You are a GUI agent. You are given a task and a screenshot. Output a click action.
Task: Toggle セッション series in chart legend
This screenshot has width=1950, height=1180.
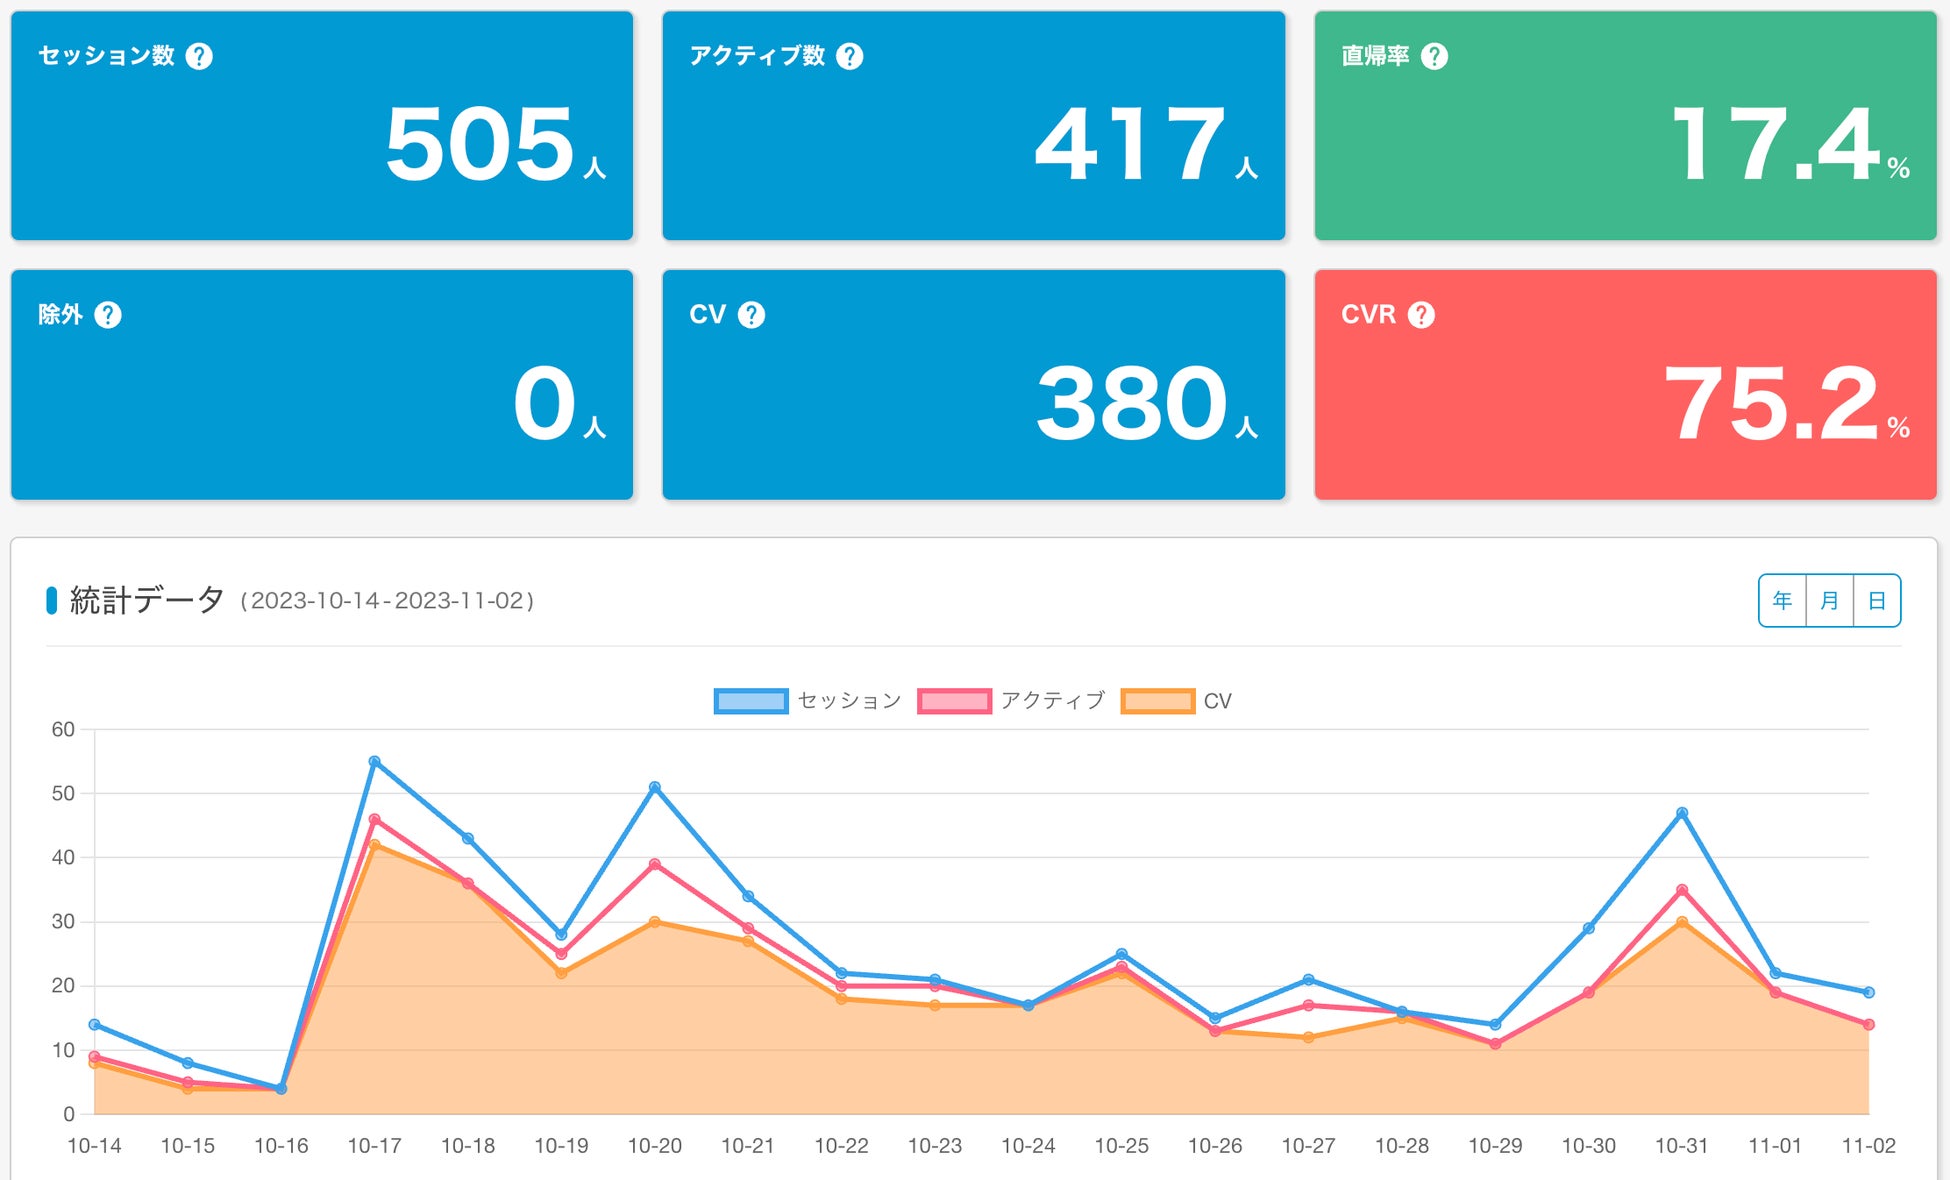849,701
